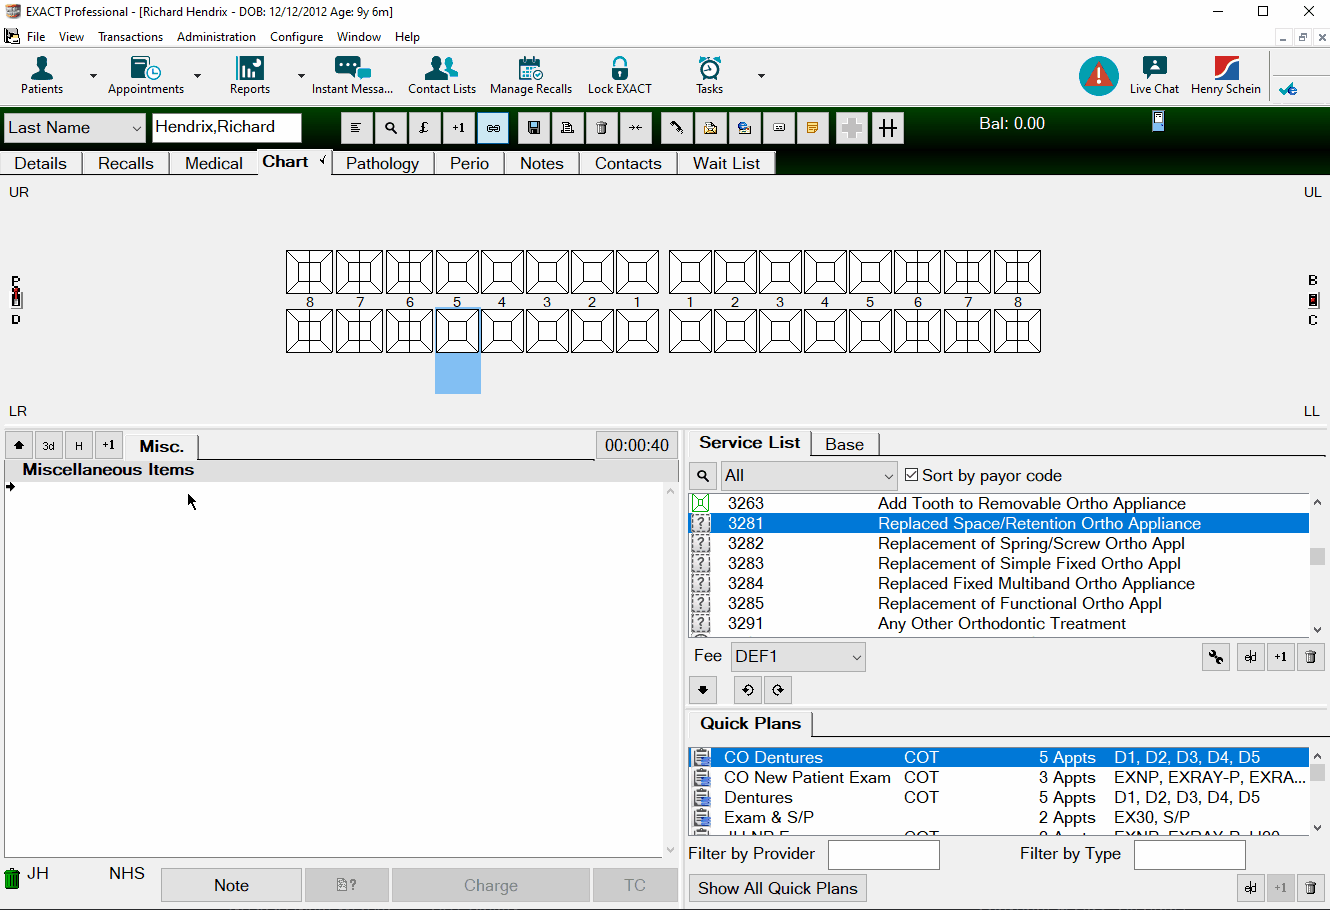The width and height of the screenshot is (1330, 910).
Task: Click the telephone handset icon
Action: (x=677, y=128)
